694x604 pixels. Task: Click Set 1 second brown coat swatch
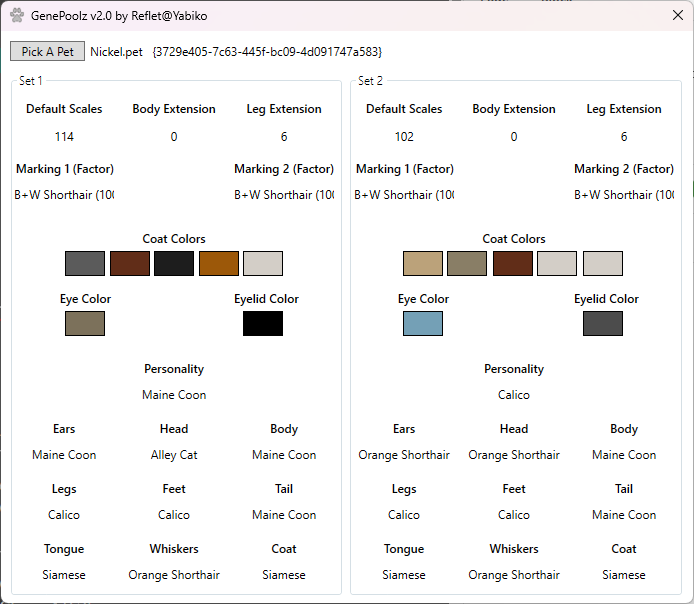point(130,263)
